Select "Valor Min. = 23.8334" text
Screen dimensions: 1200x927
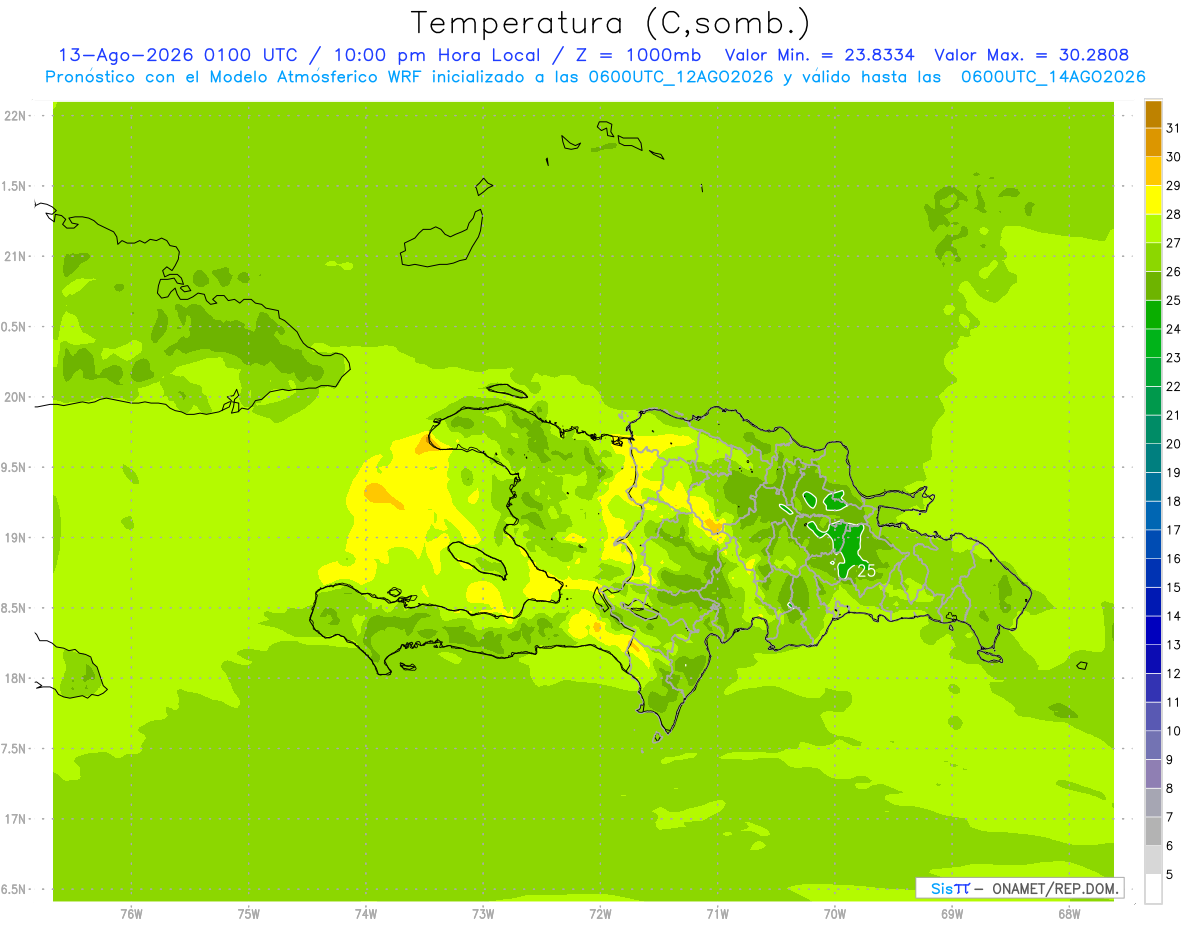click(818, 55)
